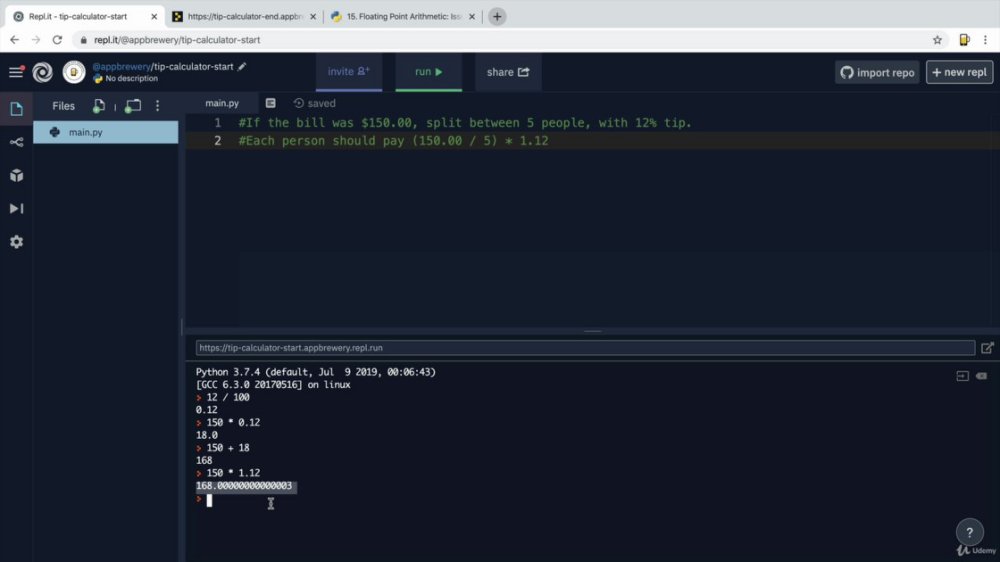
Task: Click the invite button
Action: (349, 72)
